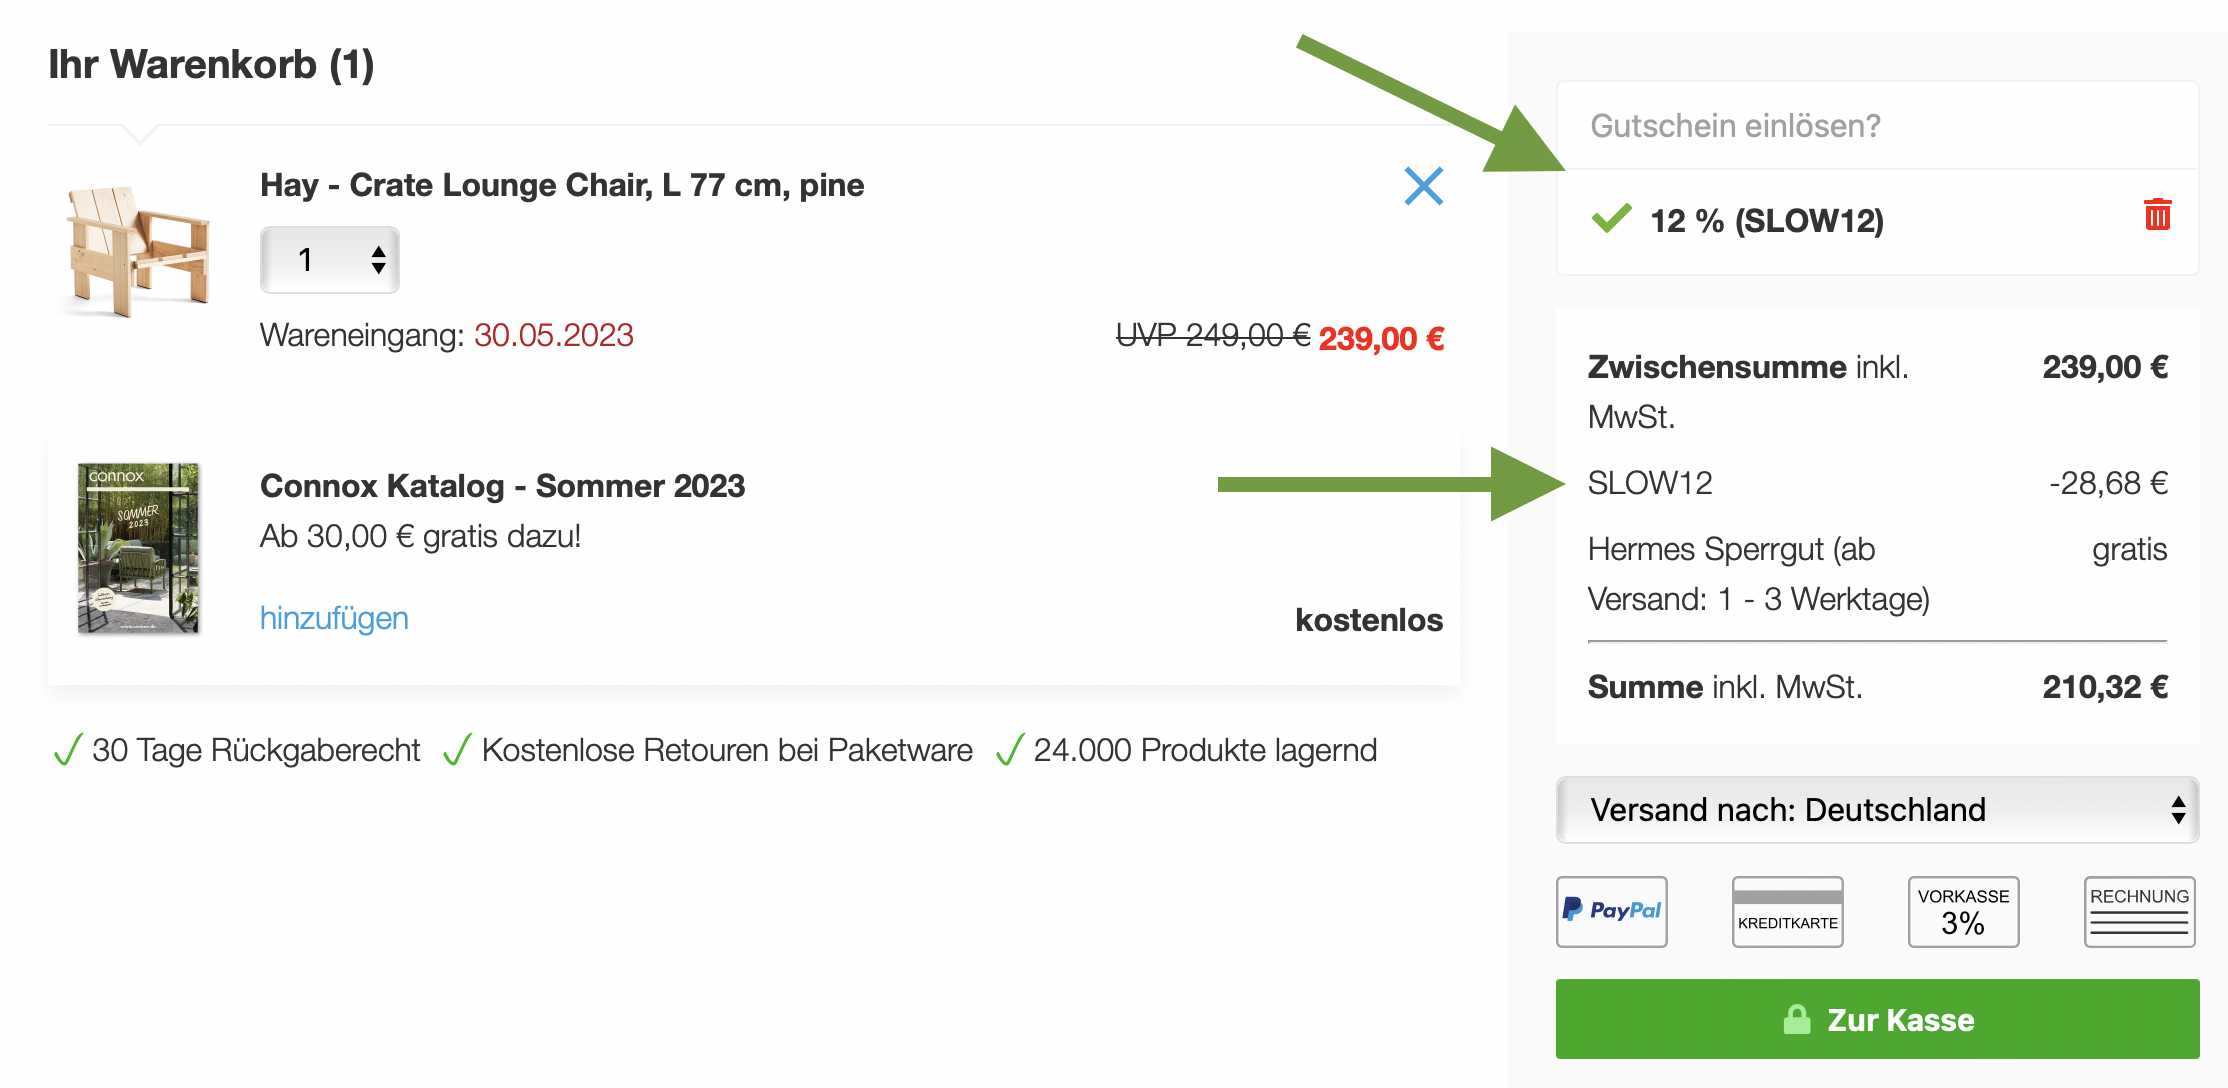Click the lock icon on Zur Kasse
The width and height of the screenshot is (2228, 1088).
[x=1797, y=1019]
